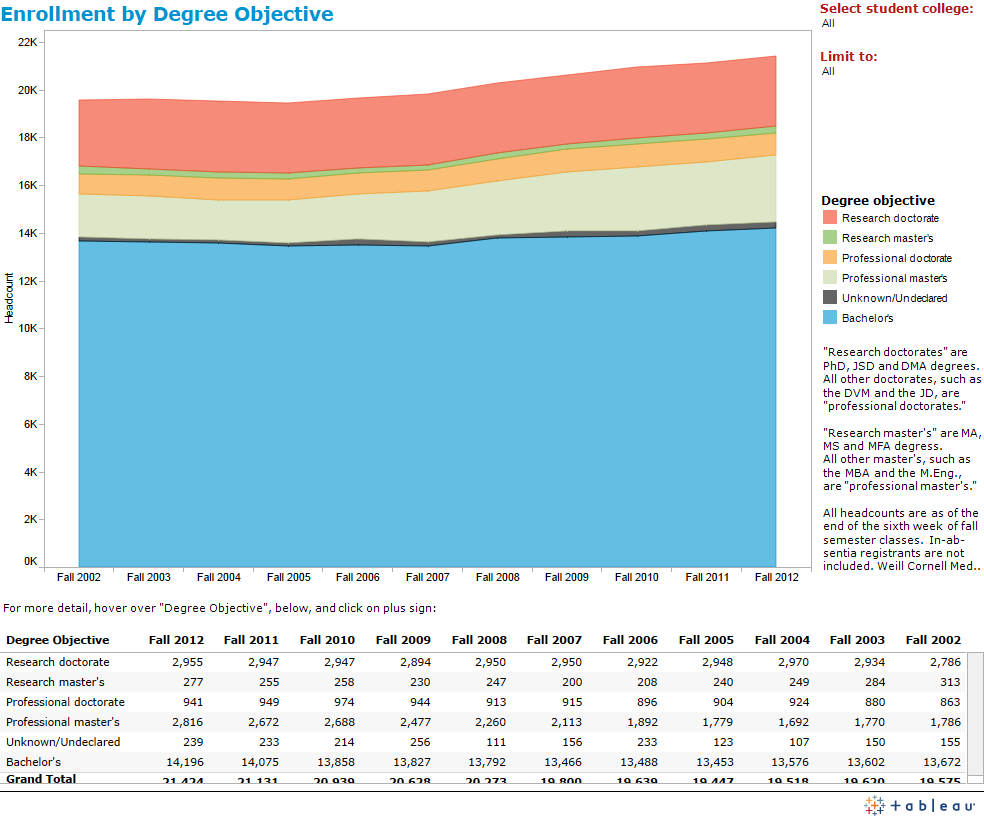Select the Research master's table row label
This screenshot has width=984, height=820.
pos(55,682)
